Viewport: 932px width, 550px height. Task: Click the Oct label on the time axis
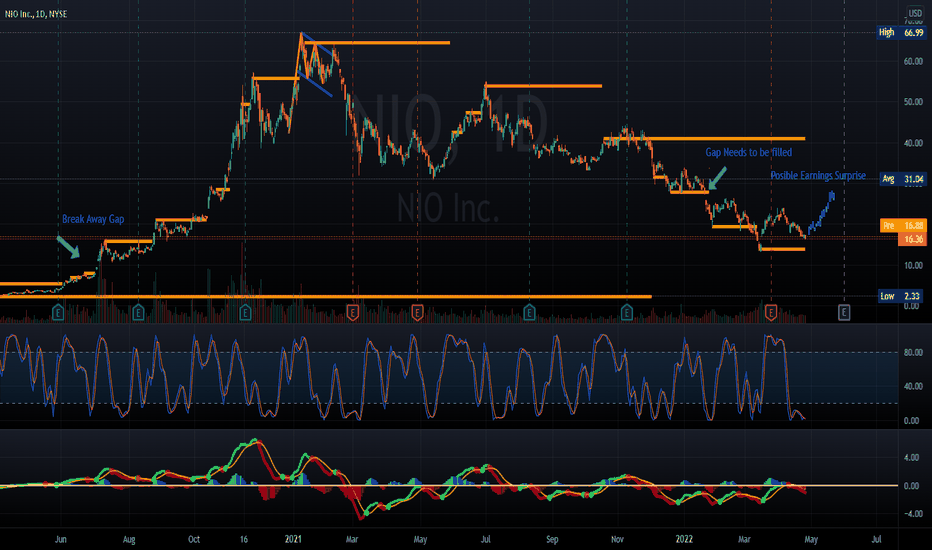[194, 539]
